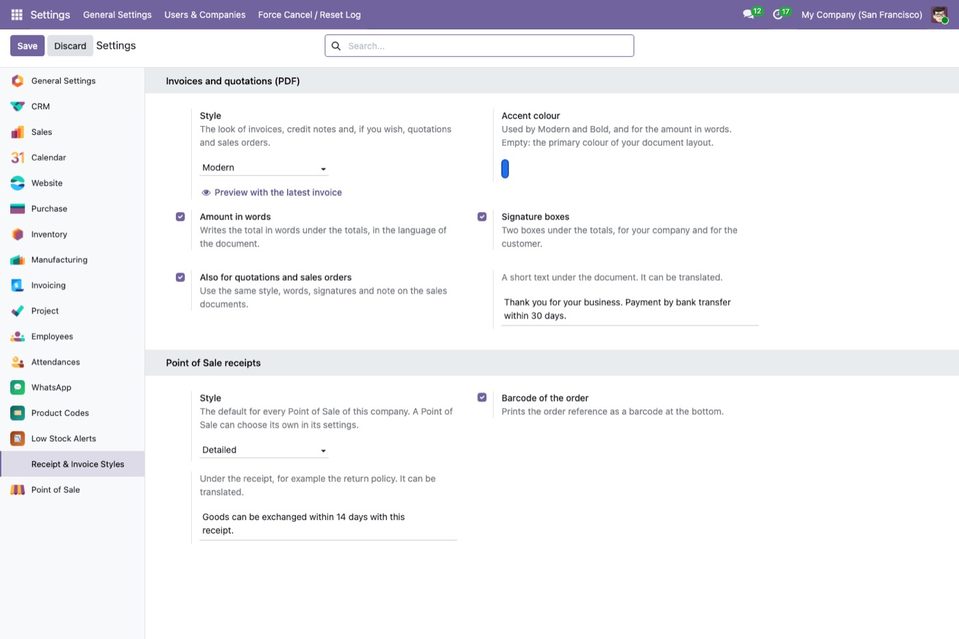Click the Website app icon in sidebar
959x639 pixels.
click(x=17, y=183)
